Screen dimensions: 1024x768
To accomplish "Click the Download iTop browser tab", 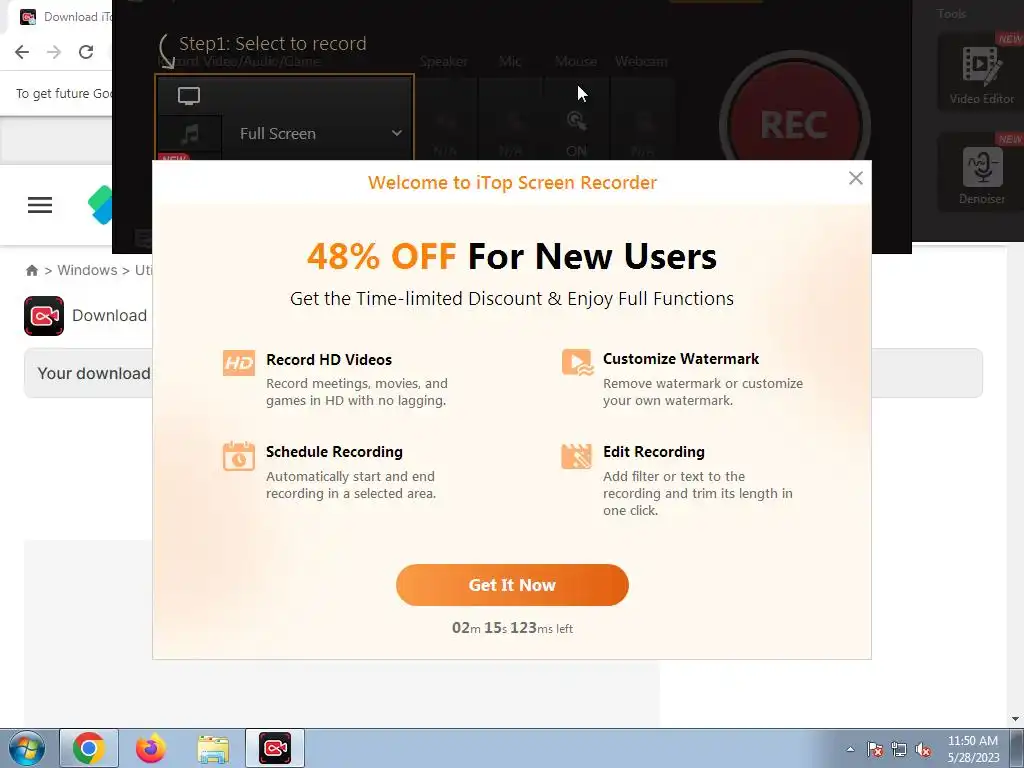I will pyautogui.click(x=64, y=17).
